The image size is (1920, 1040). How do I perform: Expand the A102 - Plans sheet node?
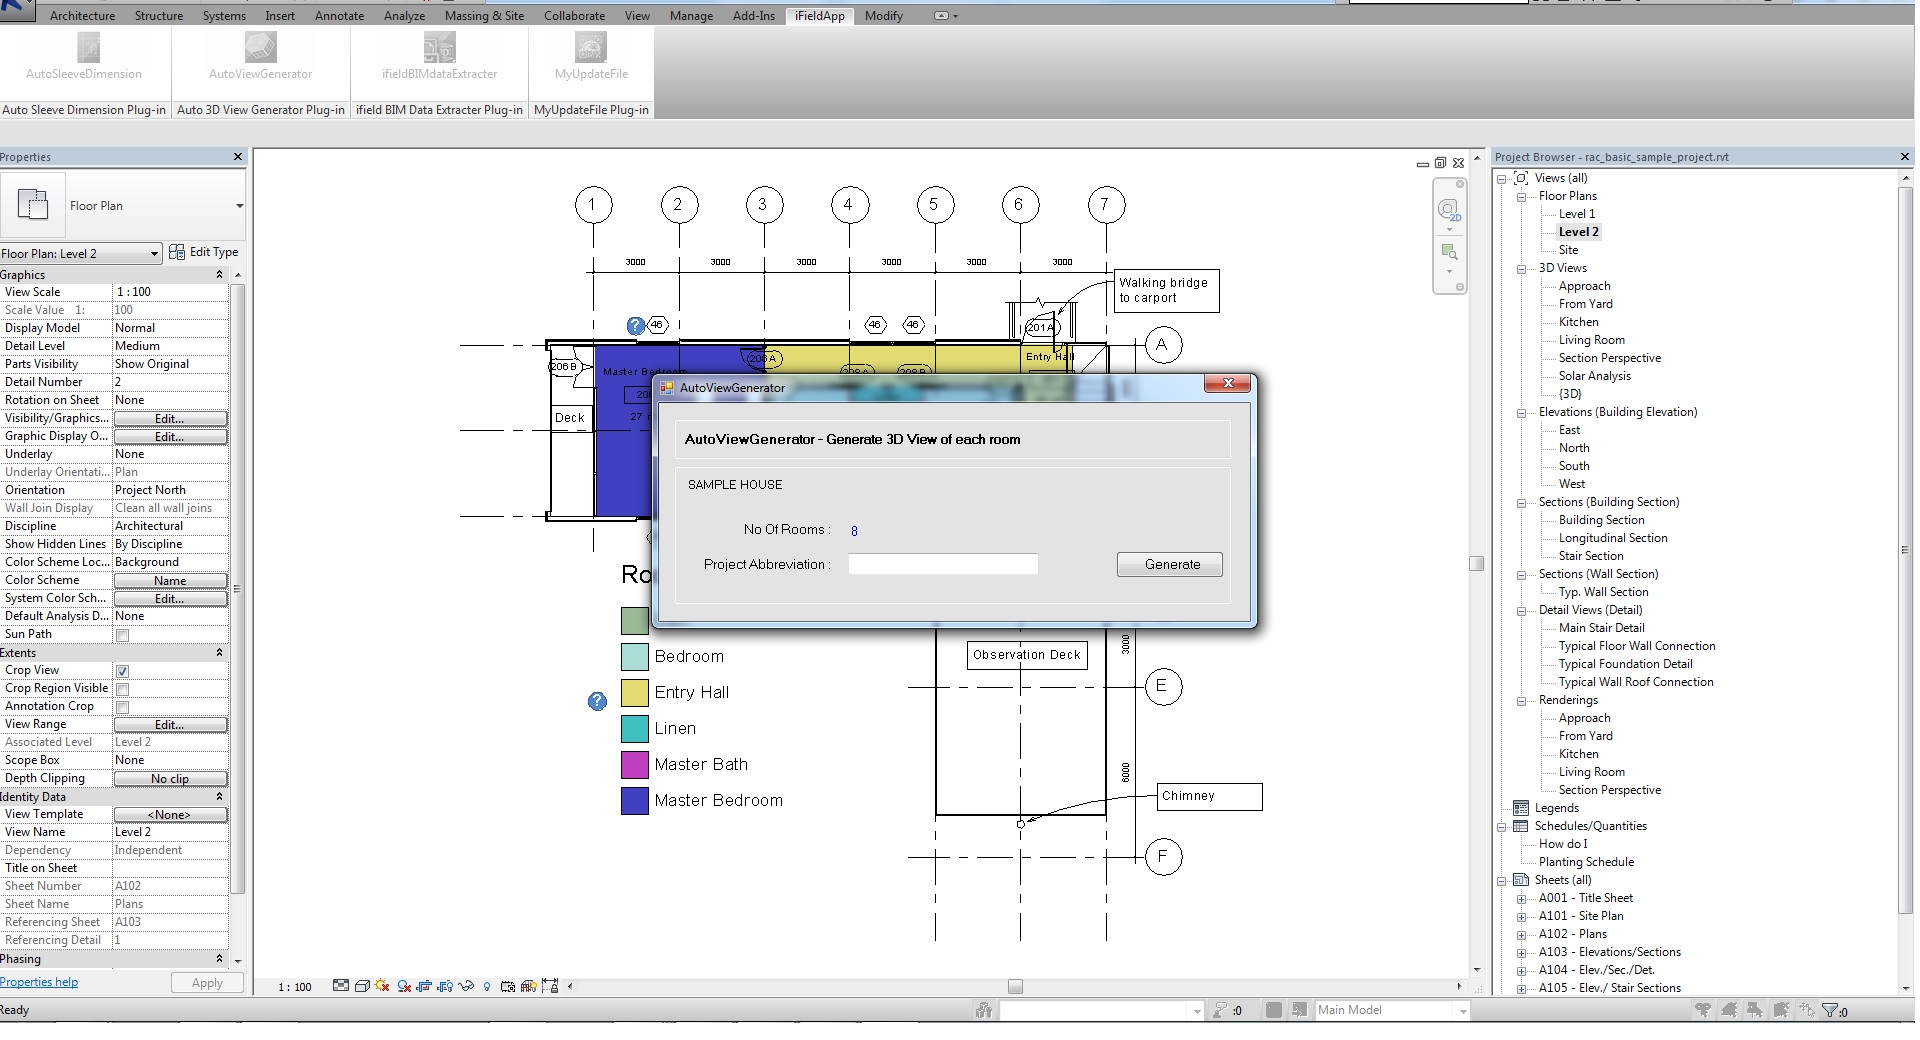tap(1521, 934)
